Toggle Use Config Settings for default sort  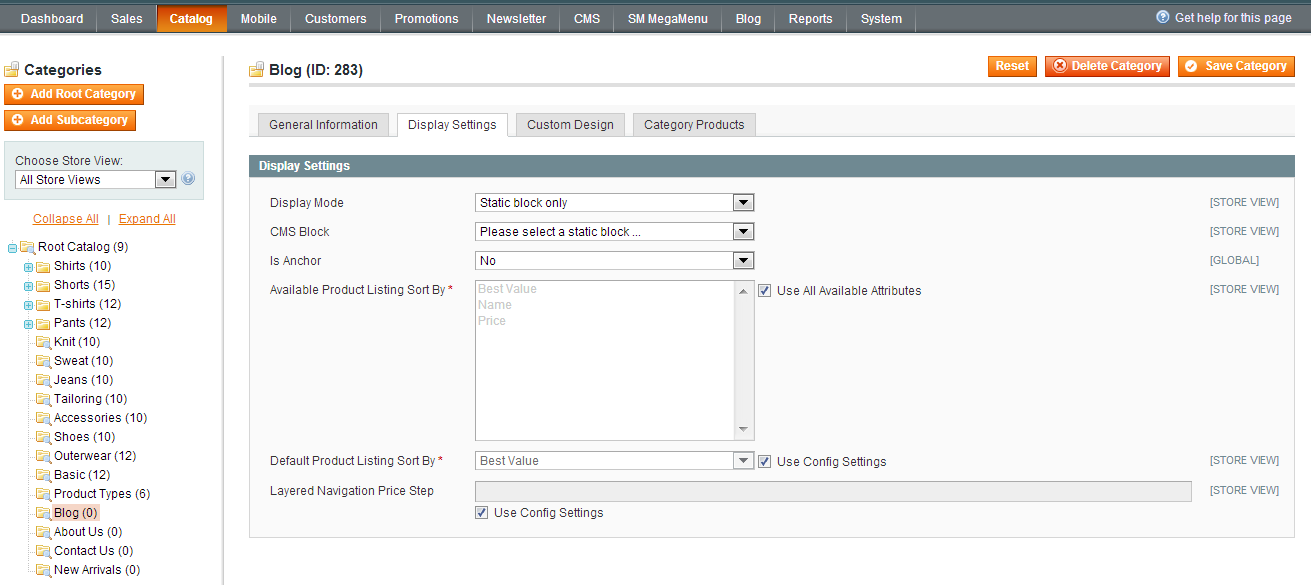[x=765, y=462]
